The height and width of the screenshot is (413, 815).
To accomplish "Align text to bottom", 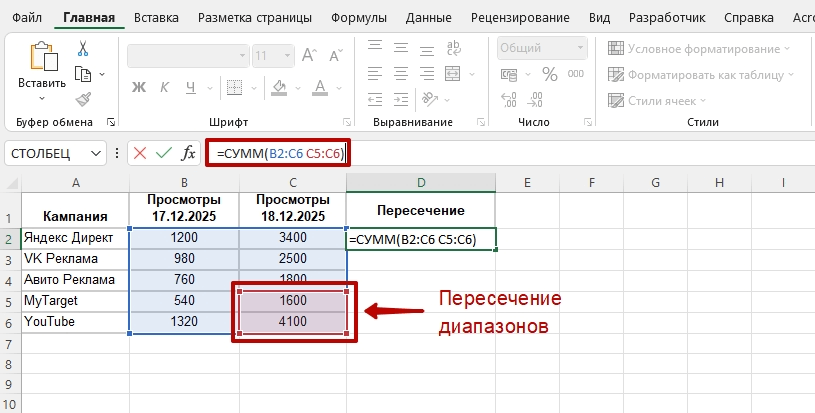I will click(x=427, y=50).
